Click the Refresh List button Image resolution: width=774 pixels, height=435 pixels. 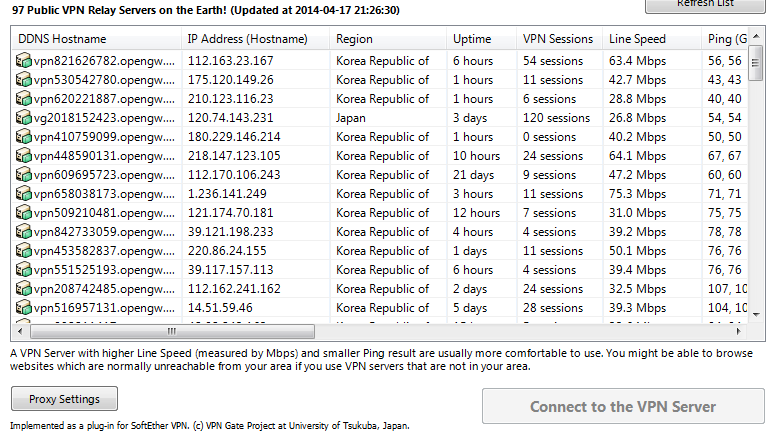pyautogui.click(x=705, y=5)
